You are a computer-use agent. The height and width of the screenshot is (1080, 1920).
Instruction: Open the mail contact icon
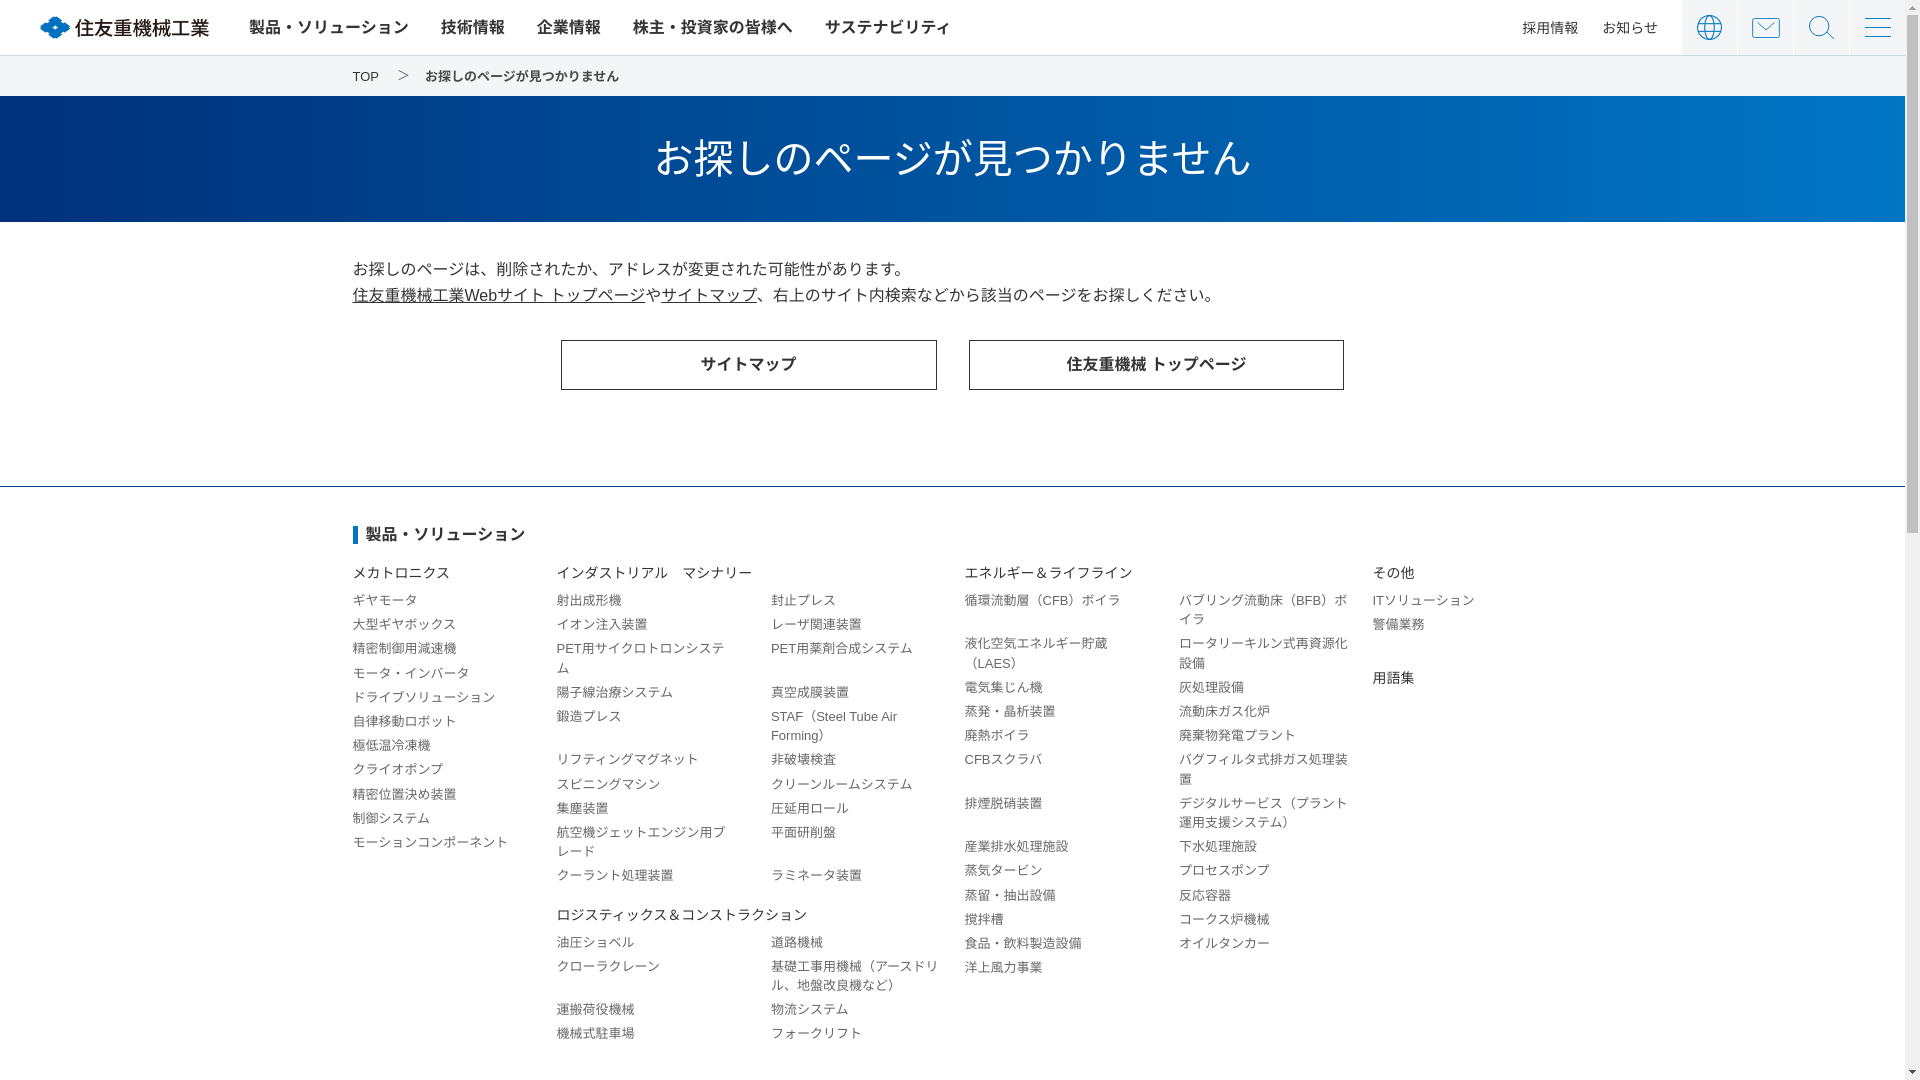click(1765, 27)
